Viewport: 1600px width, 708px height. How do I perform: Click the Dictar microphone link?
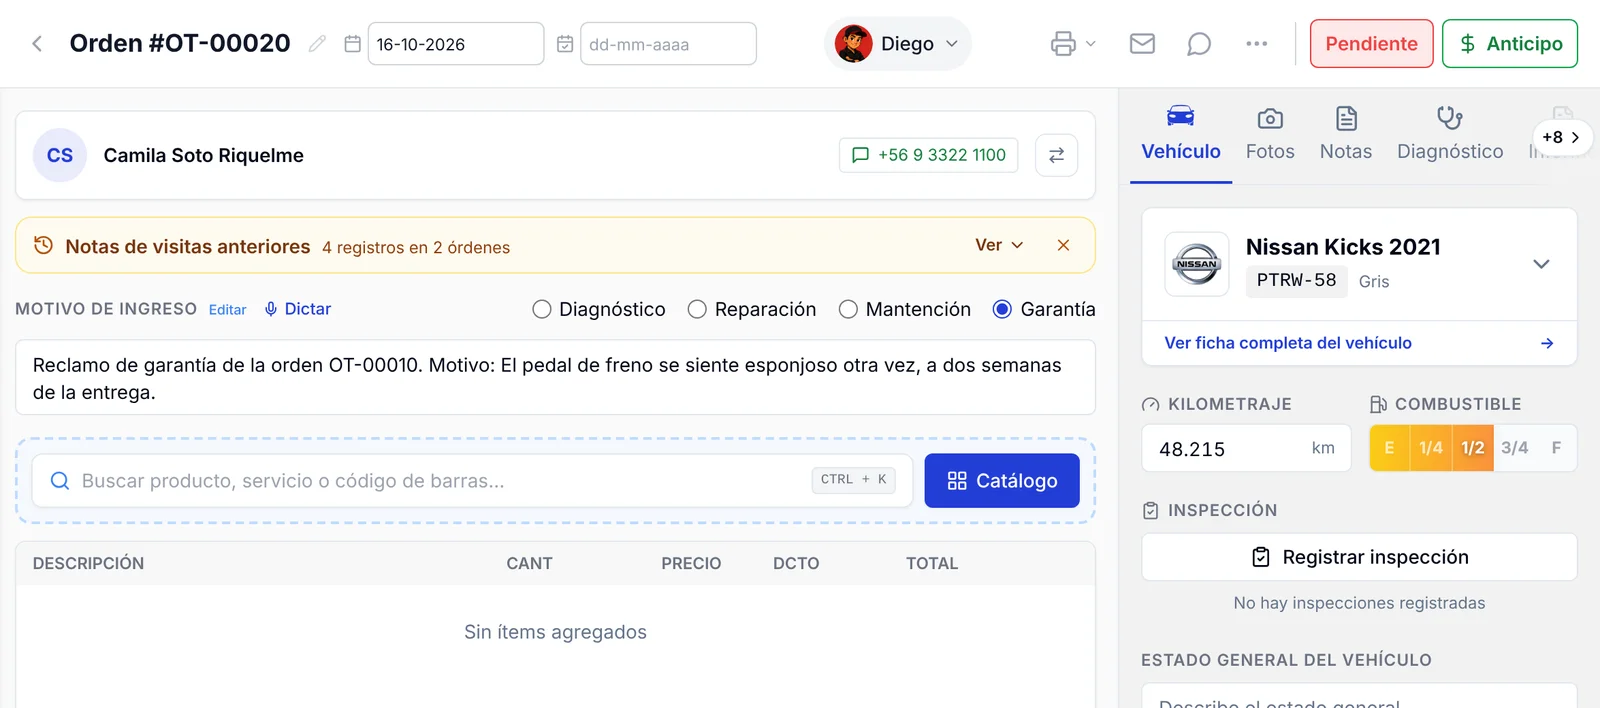[297, 309]
